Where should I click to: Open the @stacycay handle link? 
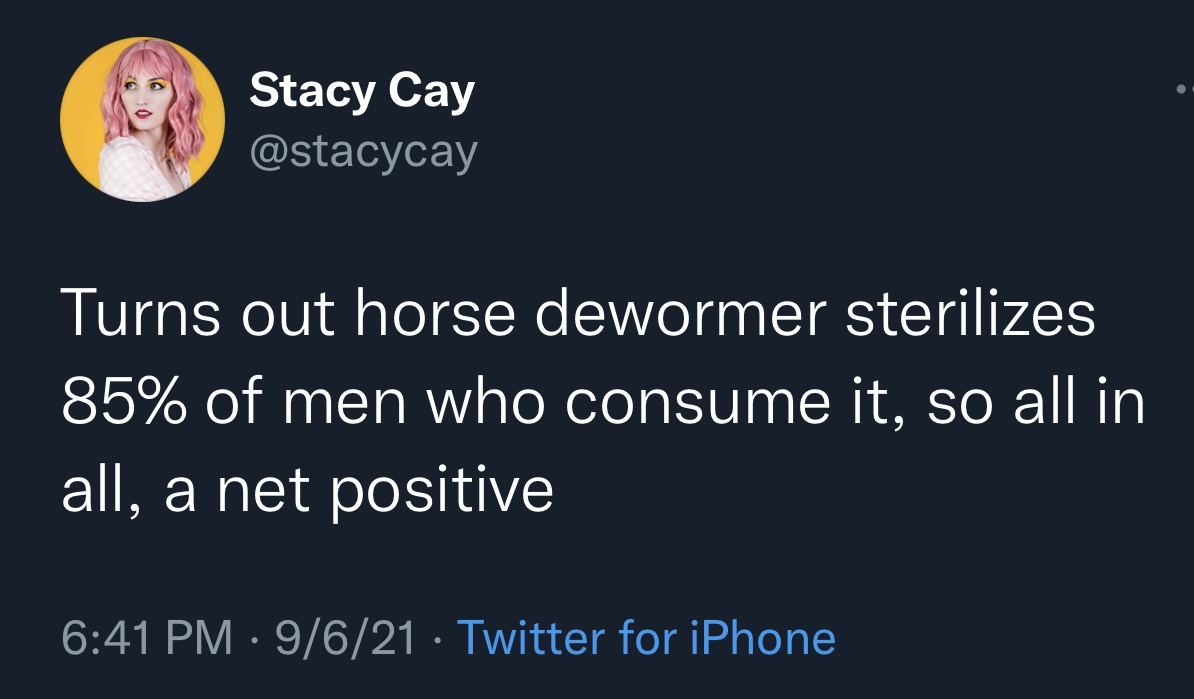[x=364, y=152]
